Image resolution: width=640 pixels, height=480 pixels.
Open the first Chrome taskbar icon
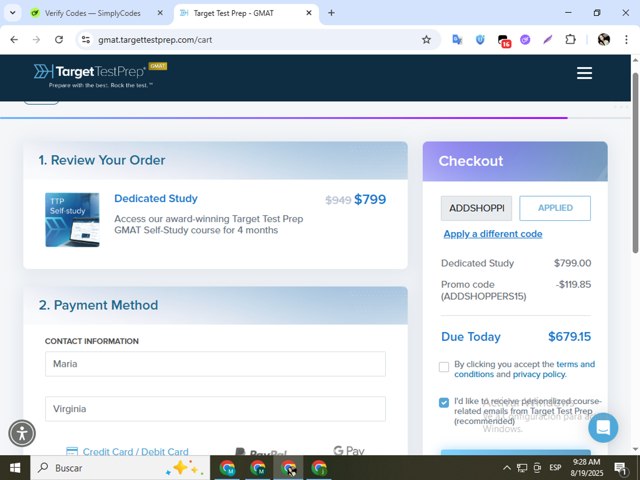(227, 468)
